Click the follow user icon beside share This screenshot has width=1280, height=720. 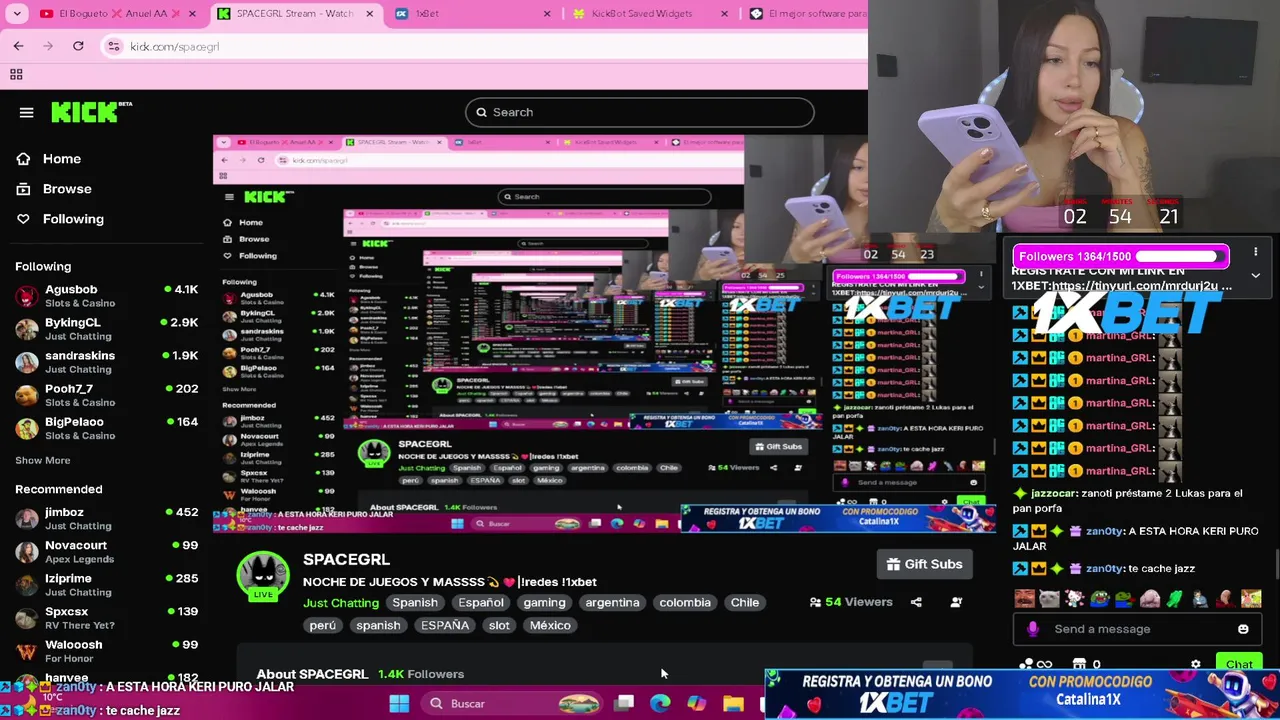coord(956,602)
